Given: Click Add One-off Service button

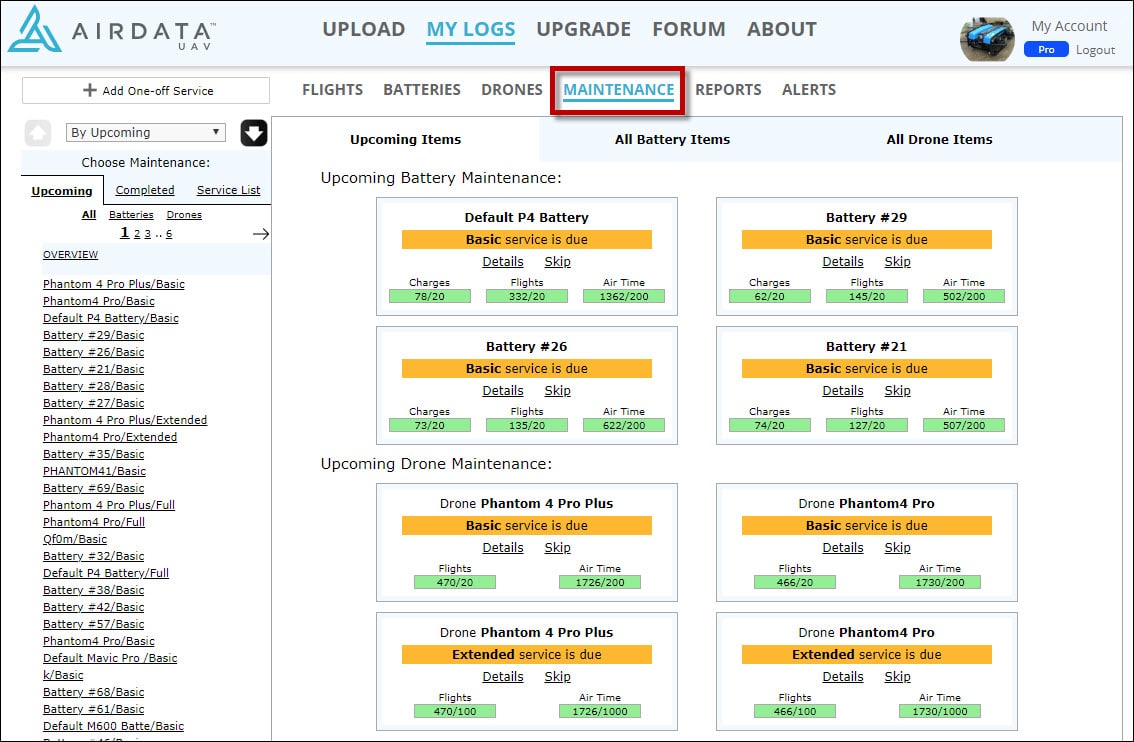Looking at the screenshot, I should click(146, 90).
